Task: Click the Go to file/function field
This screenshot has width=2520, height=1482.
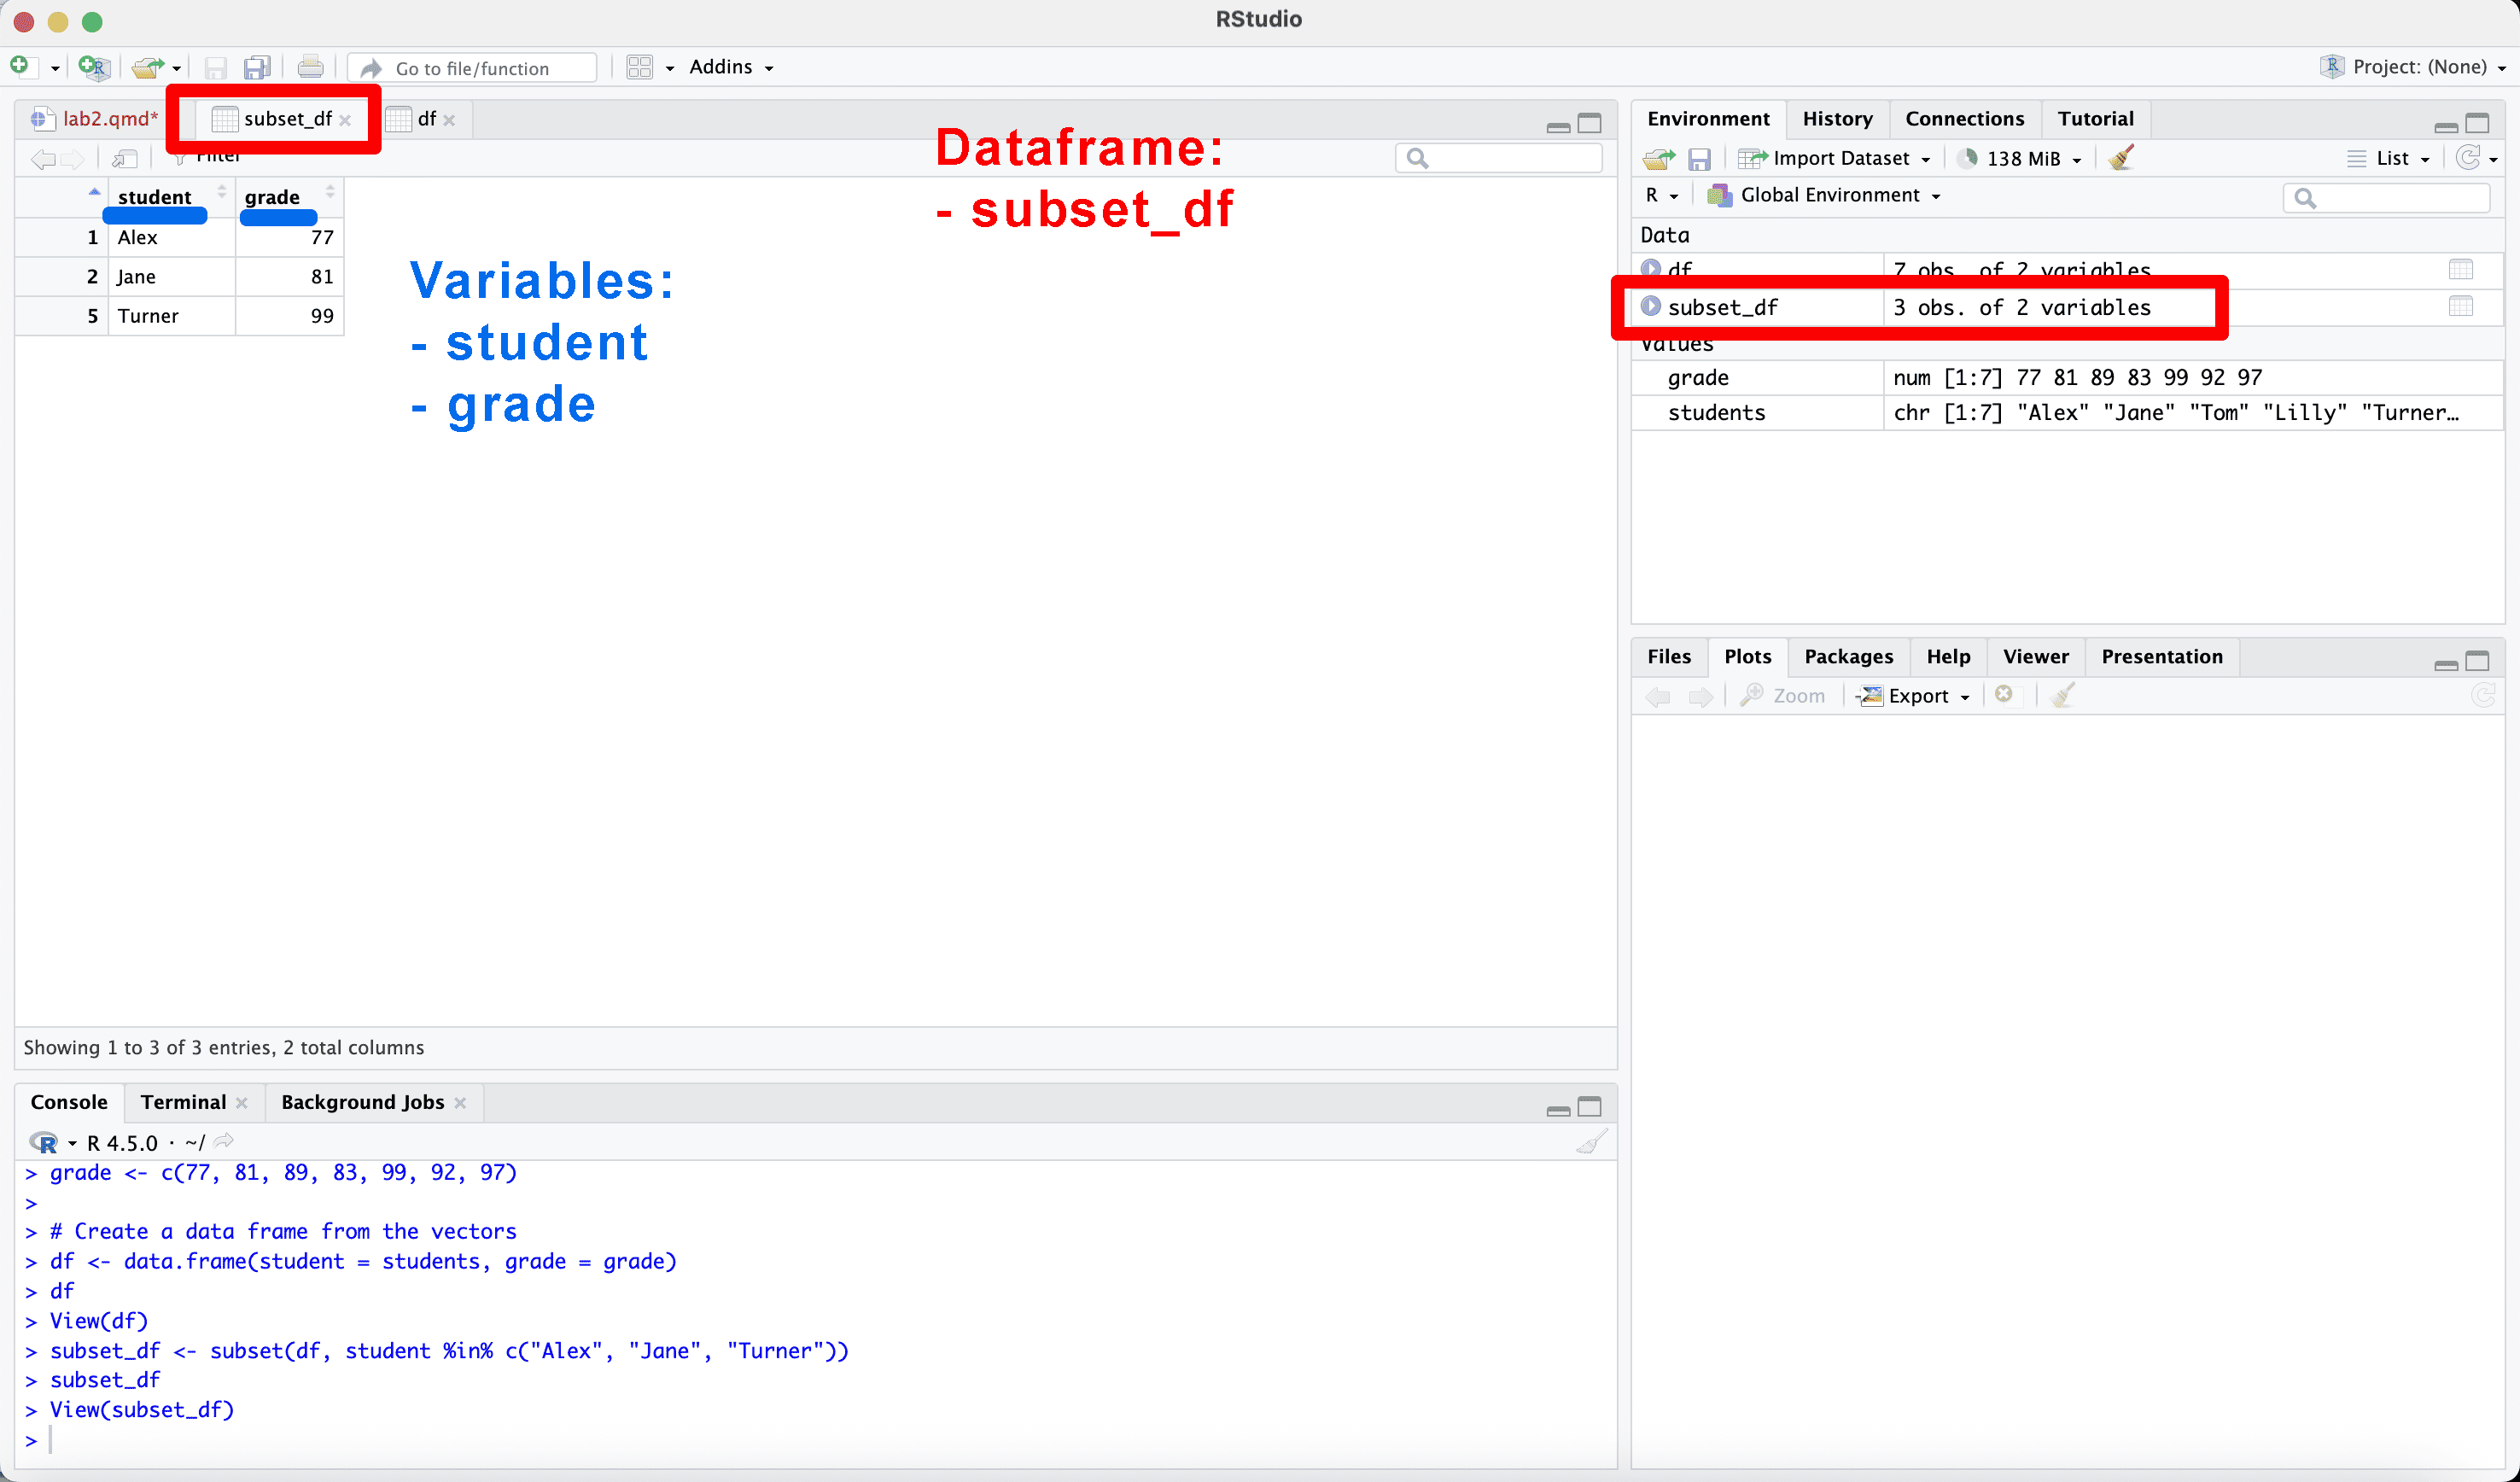Action: pos(472,68)
